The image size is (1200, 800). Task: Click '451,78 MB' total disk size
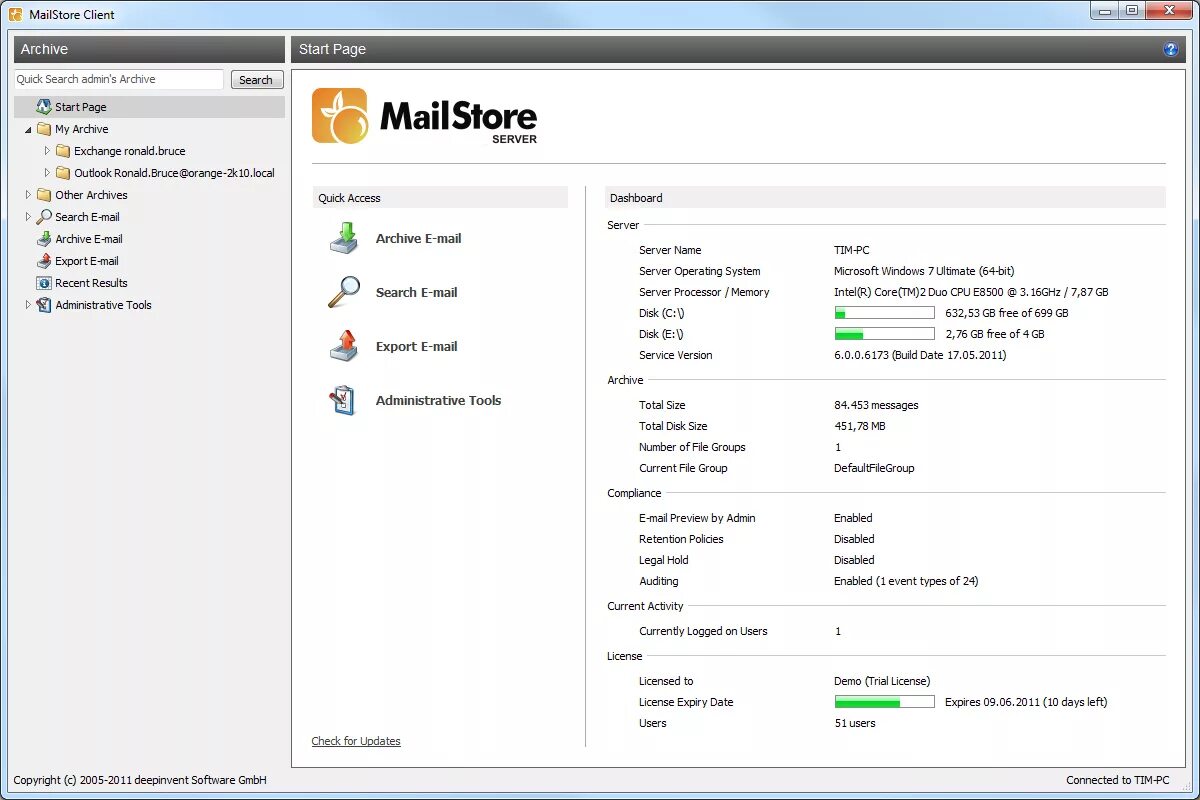click(x=860, y=426)
